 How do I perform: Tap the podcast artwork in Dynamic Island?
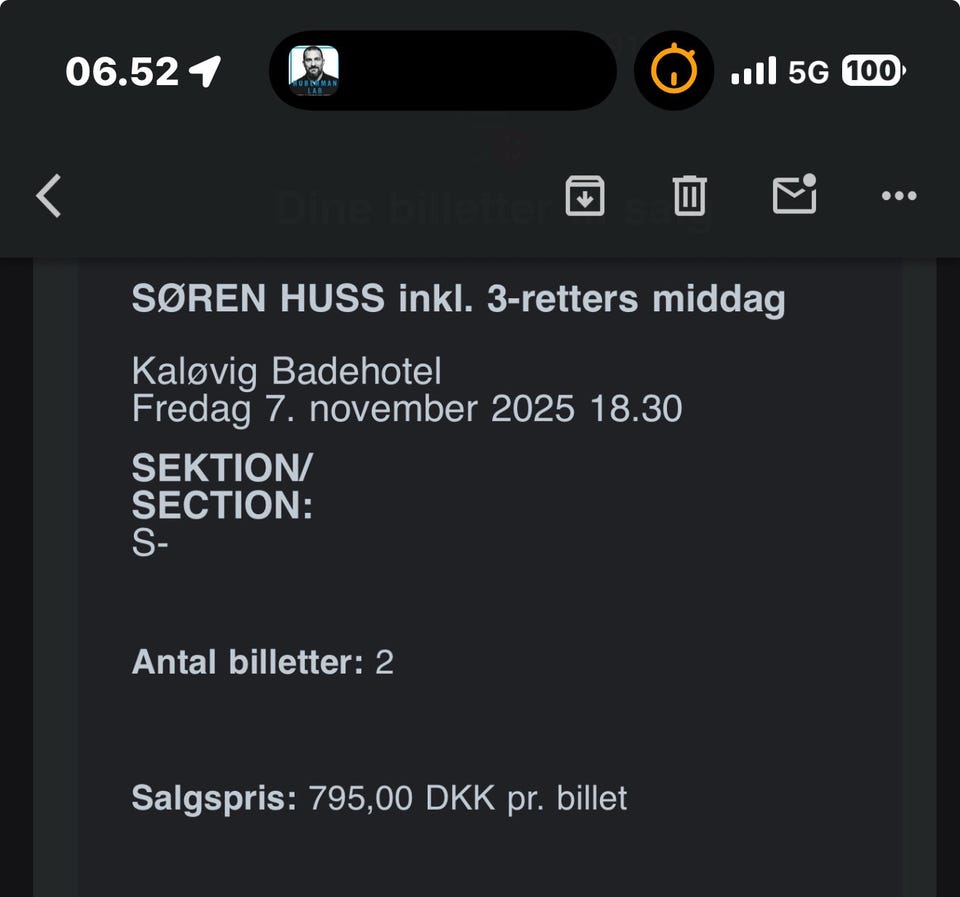(314, 71)
